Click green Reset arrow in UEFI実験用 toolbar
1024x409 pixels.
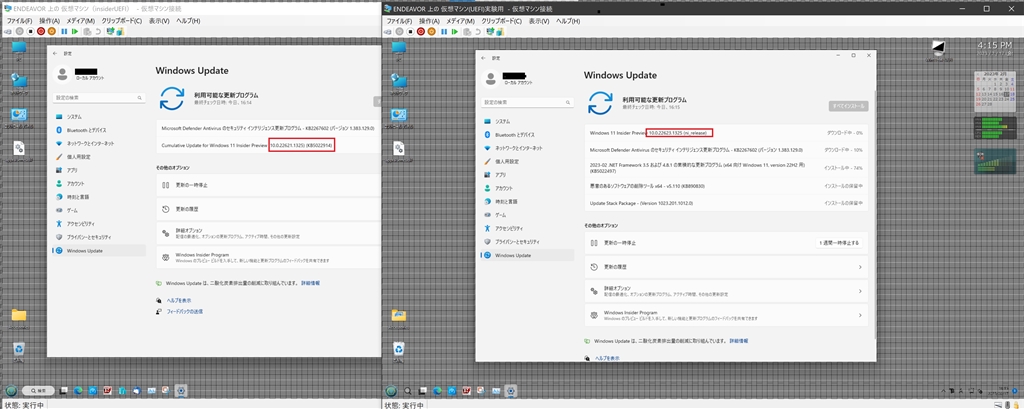coord(456,31)
